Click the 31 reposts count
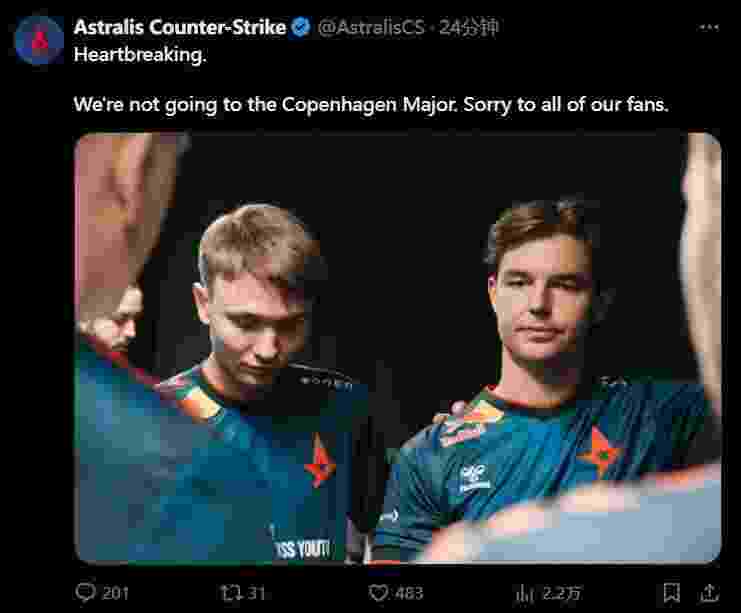 (256, 593)
